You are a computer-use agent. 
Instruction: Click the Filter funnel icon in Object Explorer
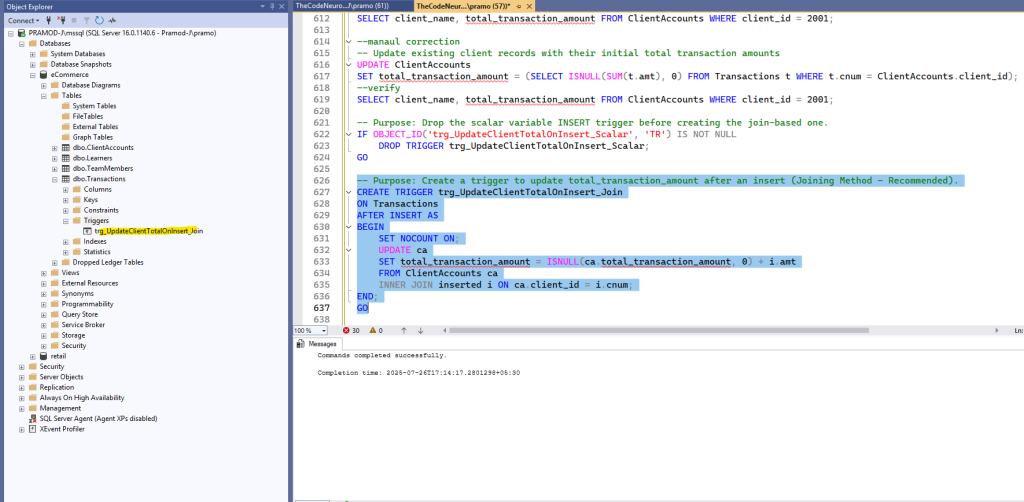(87, 20)
